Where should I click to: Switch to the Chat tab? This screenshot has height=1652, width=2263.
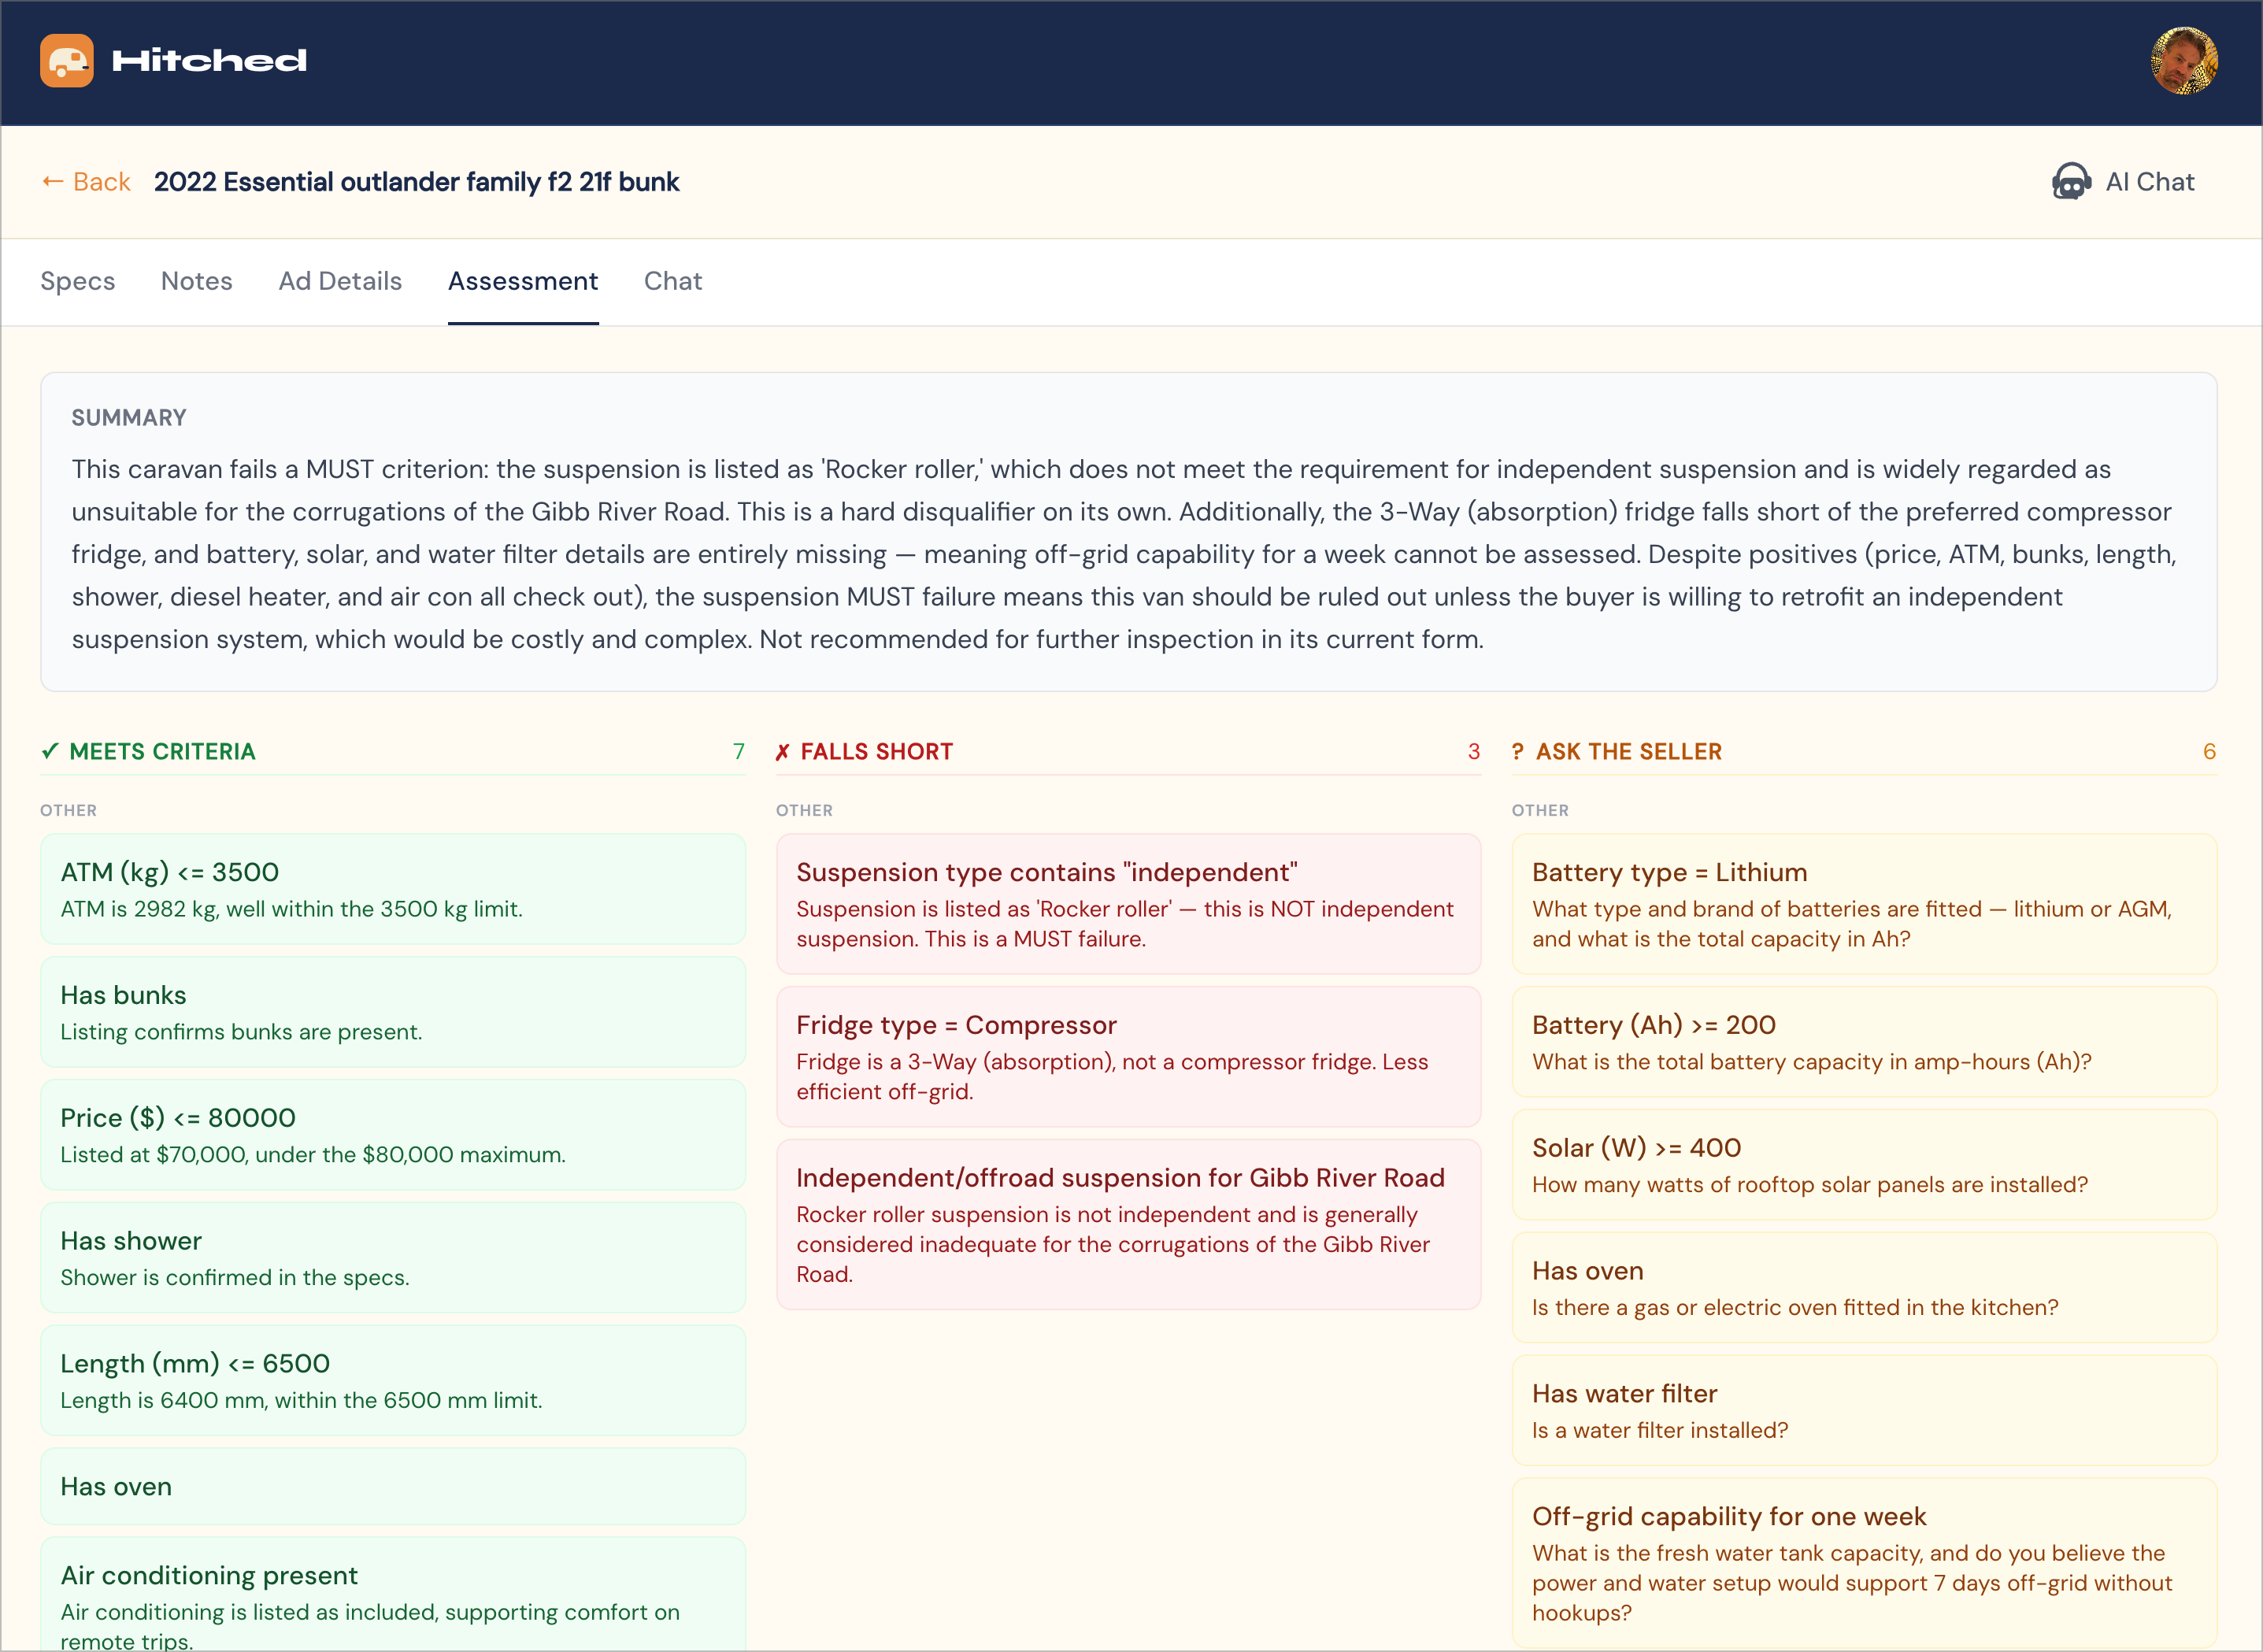click(673, 281)
